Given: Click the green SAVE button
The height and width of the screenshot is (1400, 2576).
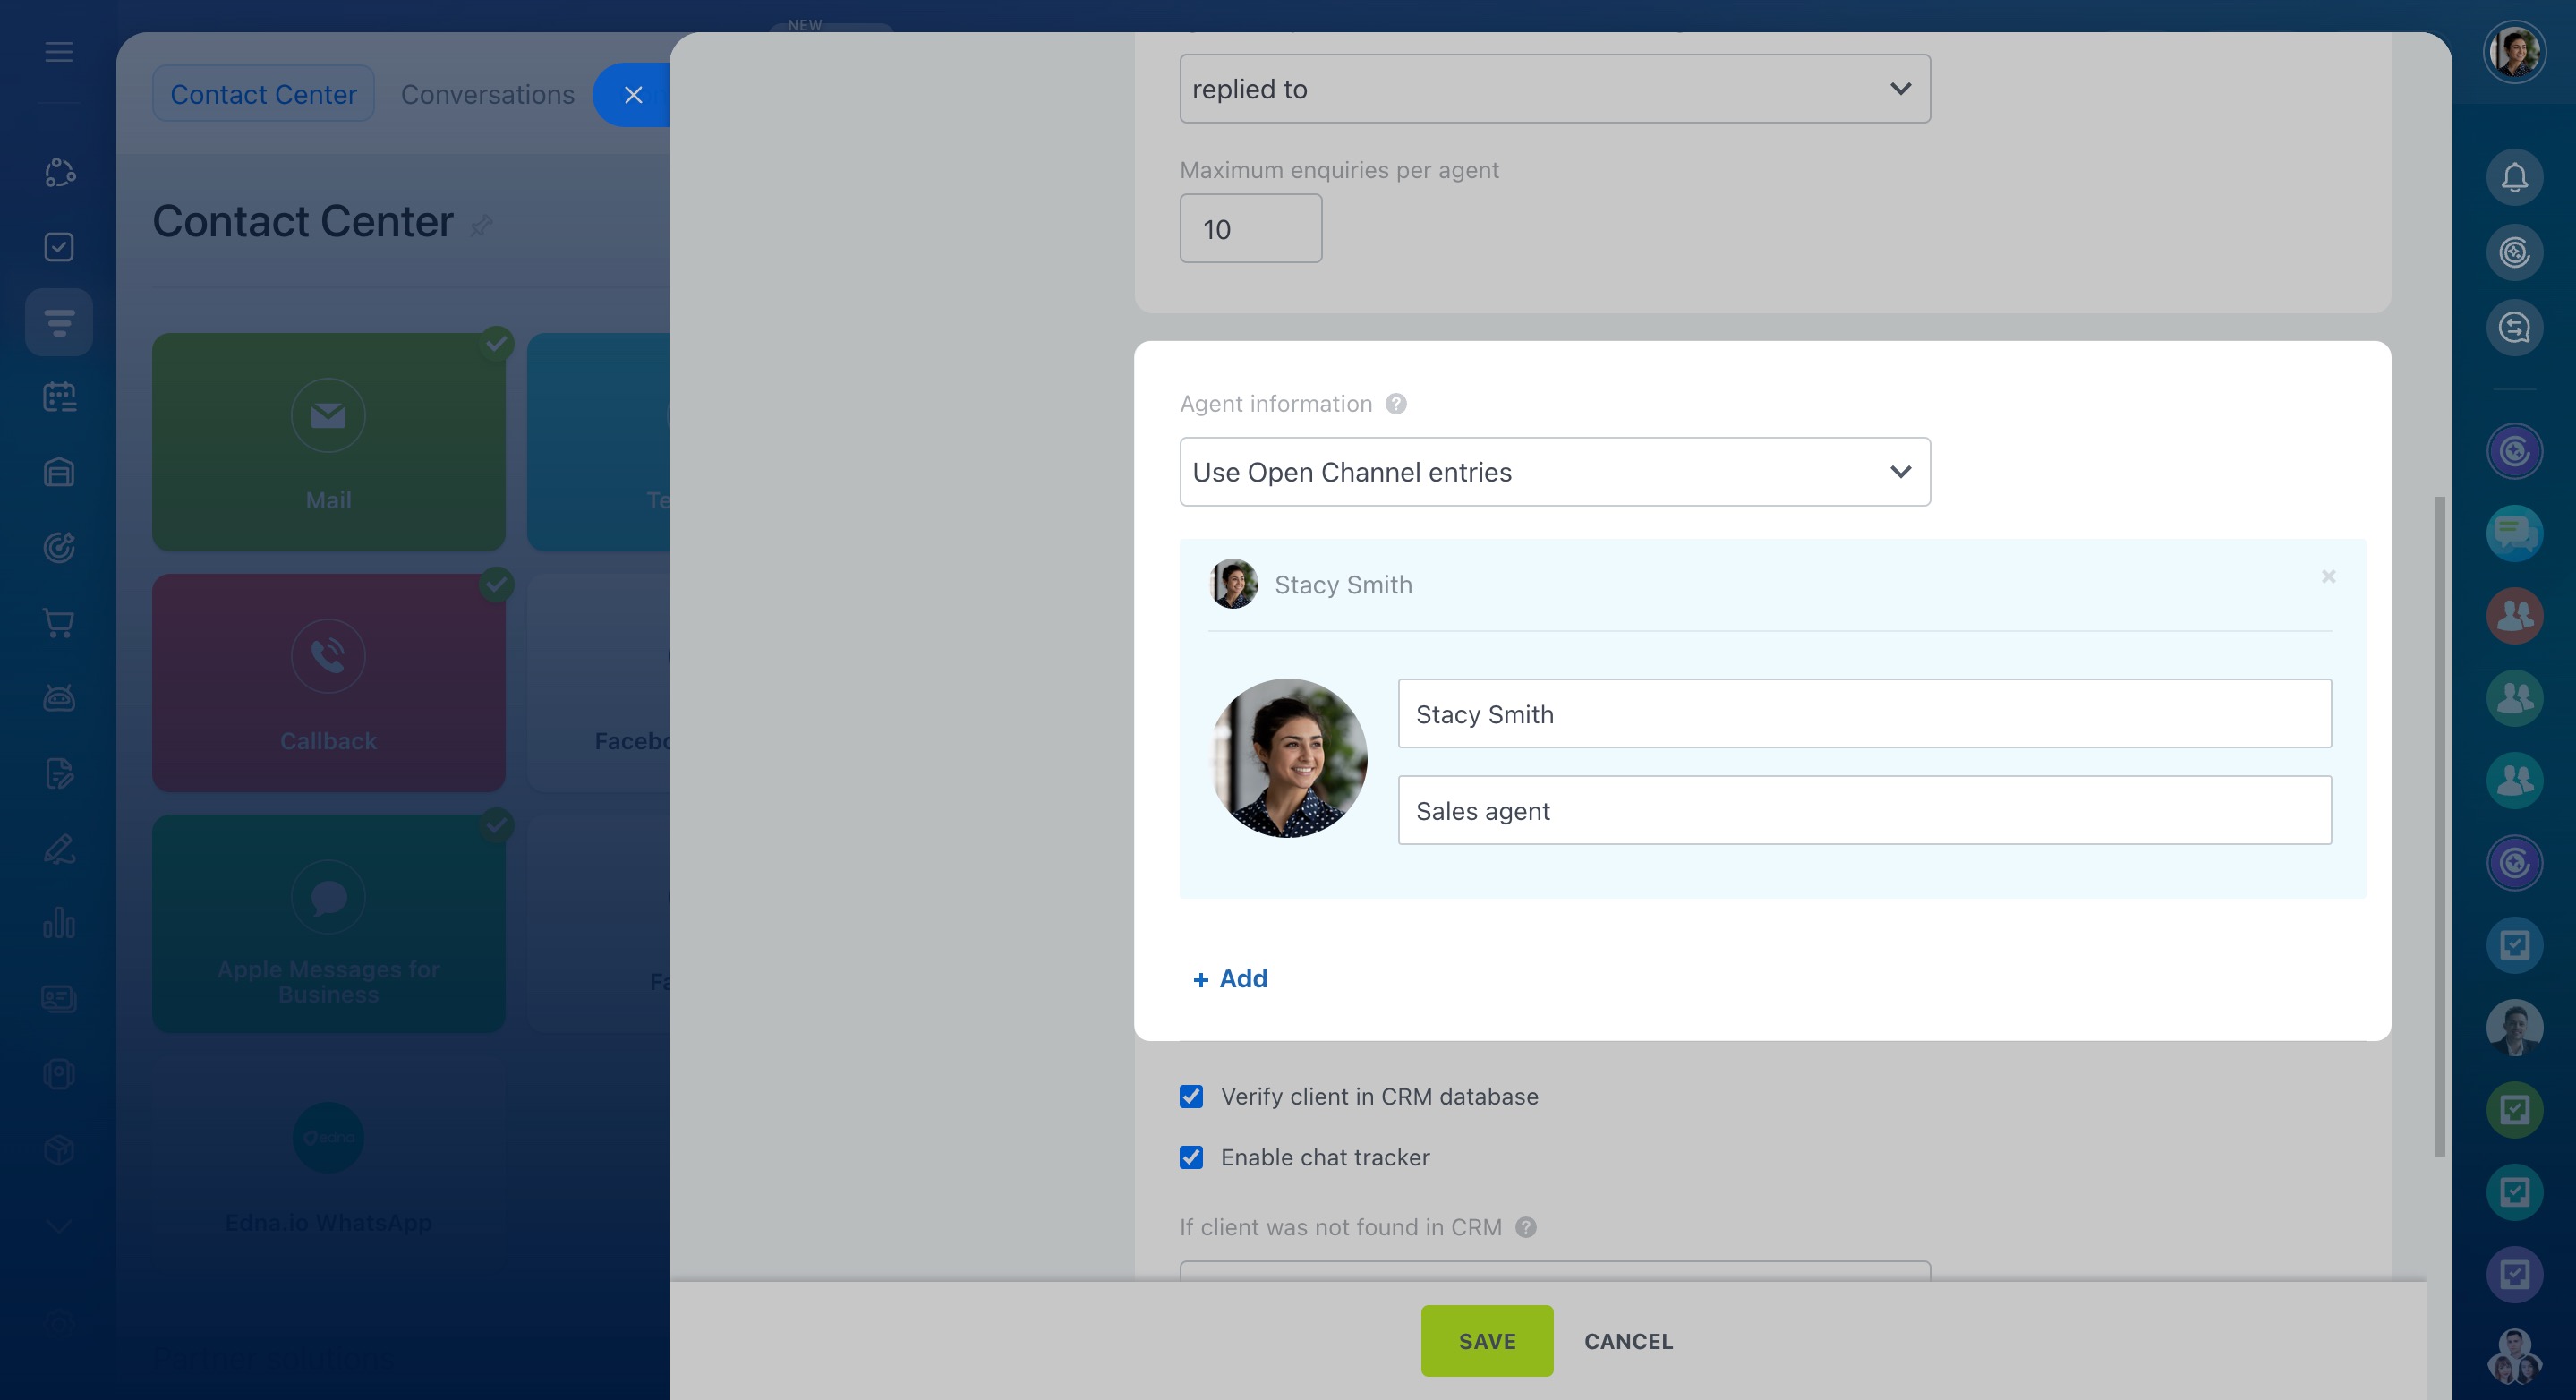Looking at the screenshot, I should point(1487,1341).
